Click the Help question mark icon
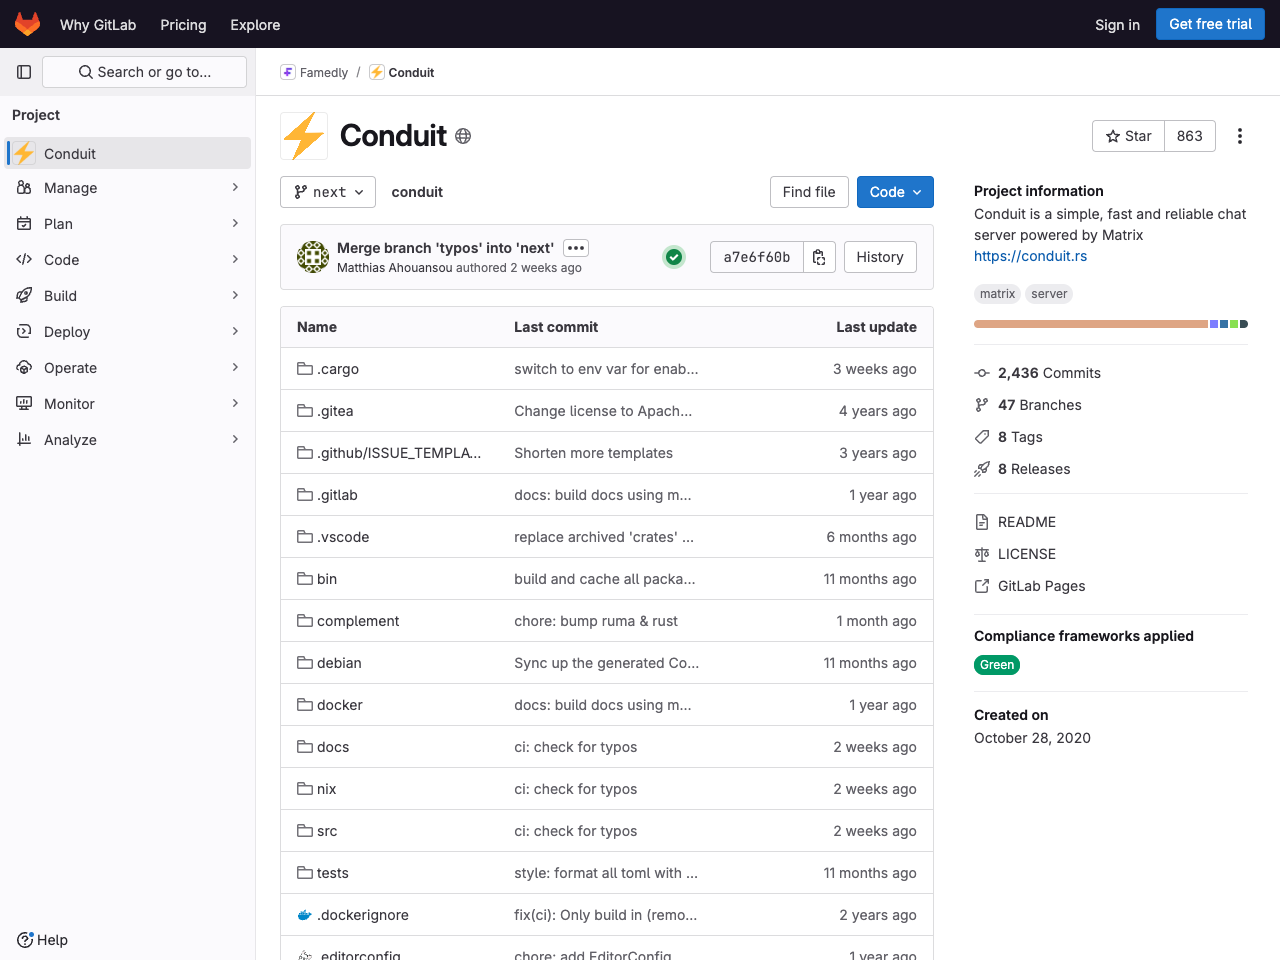This screenshot has width=1280, height=960. pos(25,940)
